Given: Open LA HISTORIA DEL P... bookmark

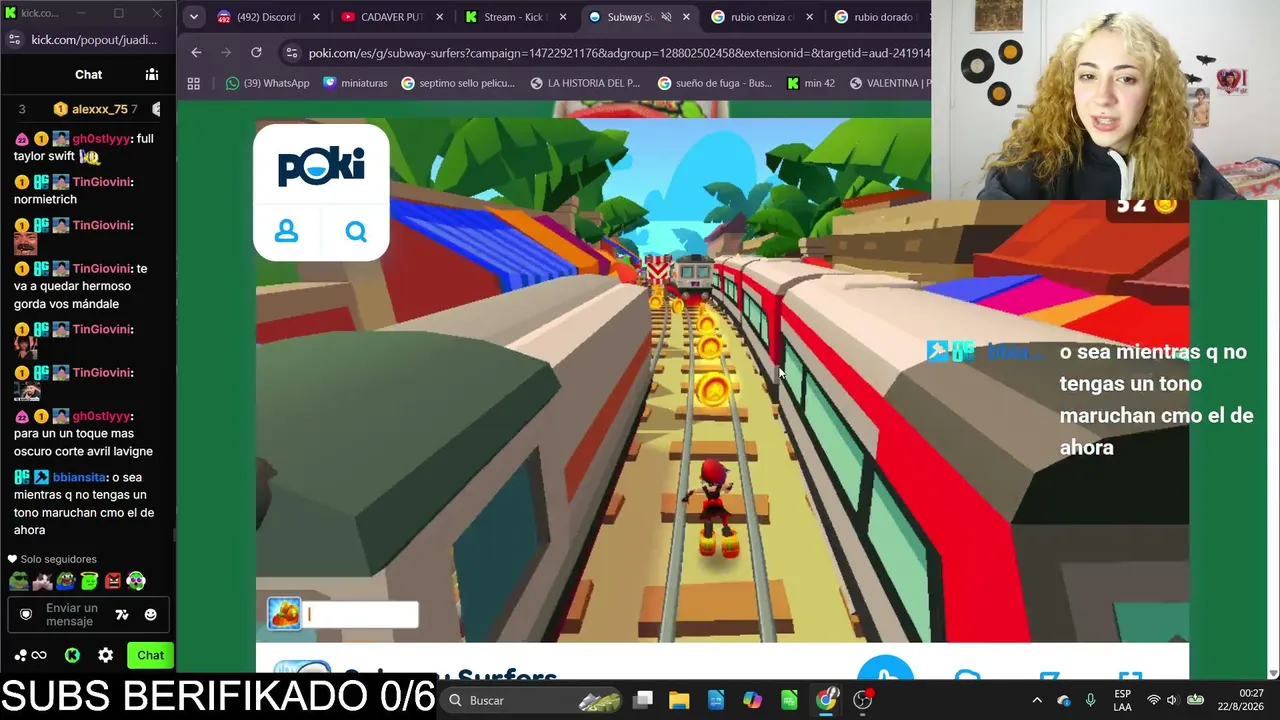Looking at the screenshot, I should pos(585,83).
